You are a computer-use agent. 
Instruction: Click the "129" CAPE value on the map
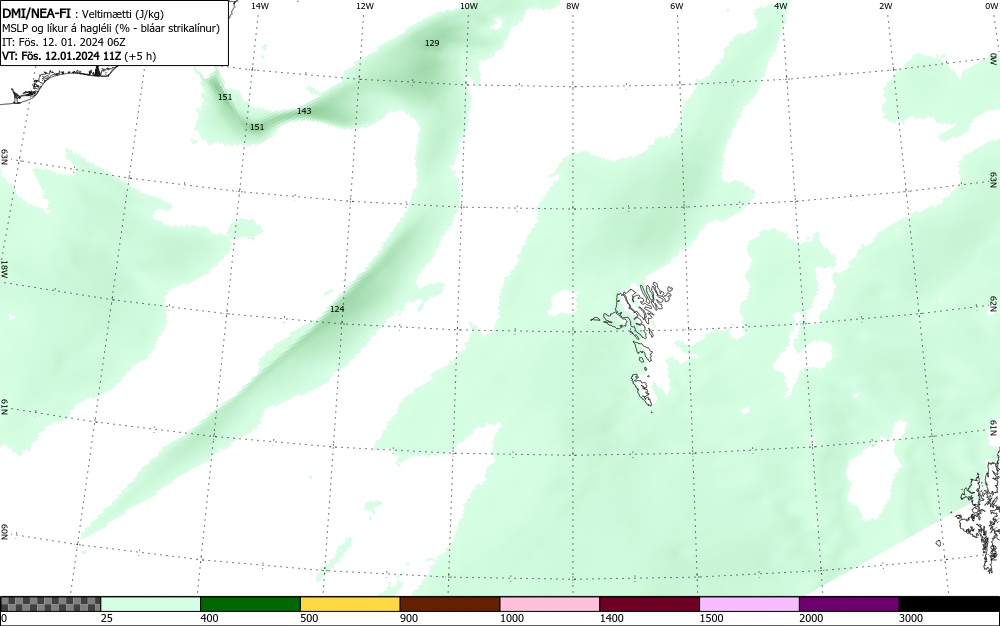432,43
